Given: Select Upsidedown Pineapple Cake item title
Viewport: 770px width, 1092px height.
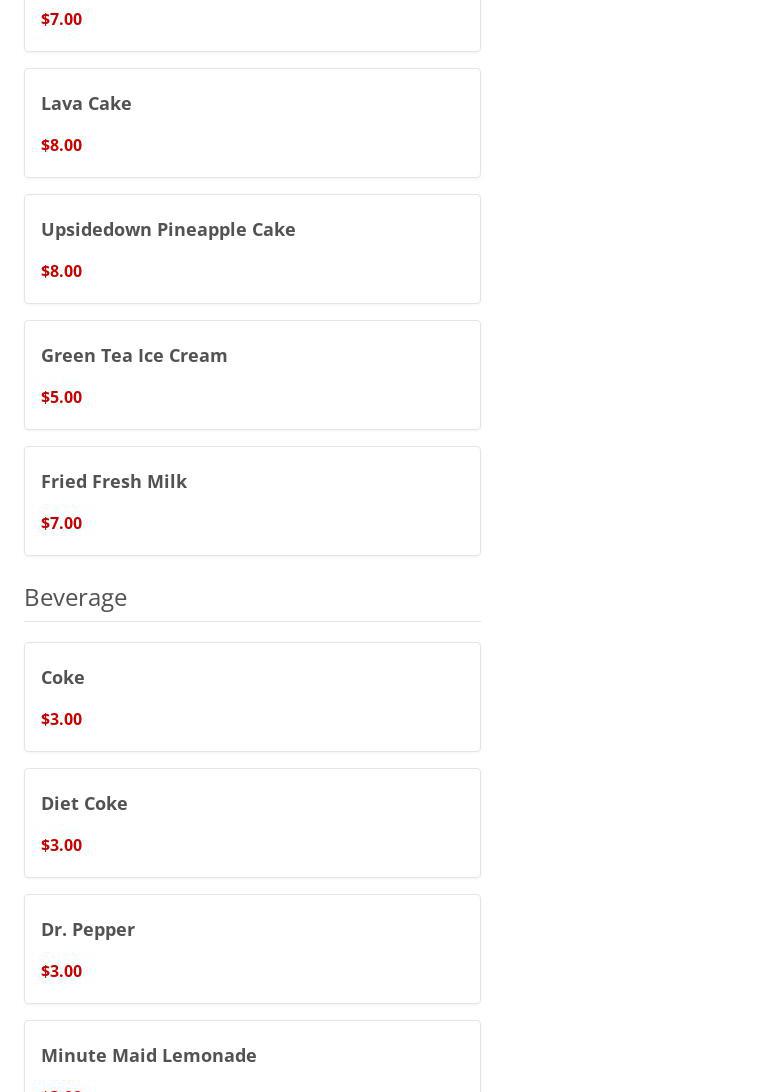Looking at the screenshot, I should tap(168, 229).
